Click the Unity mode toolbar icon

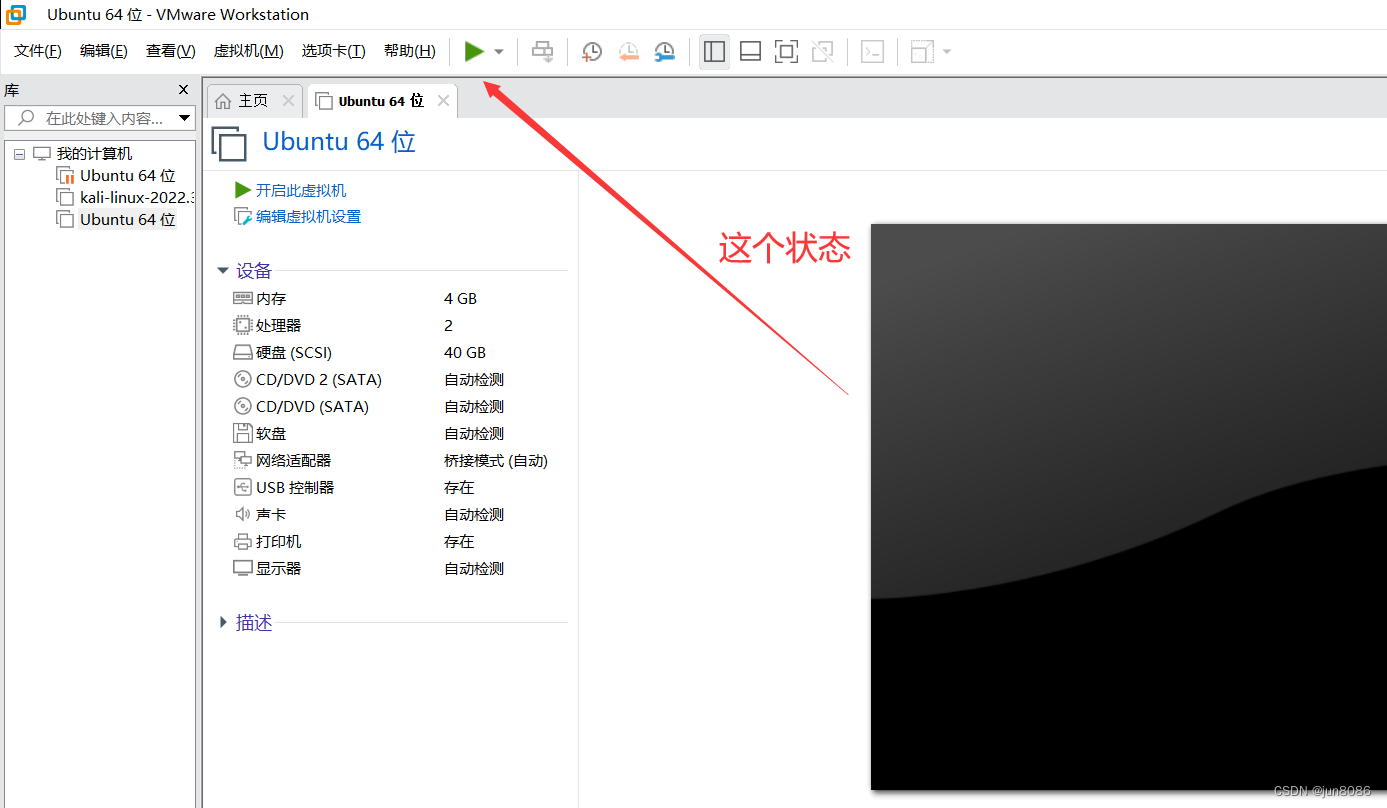pyautogui.click(x=823, y=51)
